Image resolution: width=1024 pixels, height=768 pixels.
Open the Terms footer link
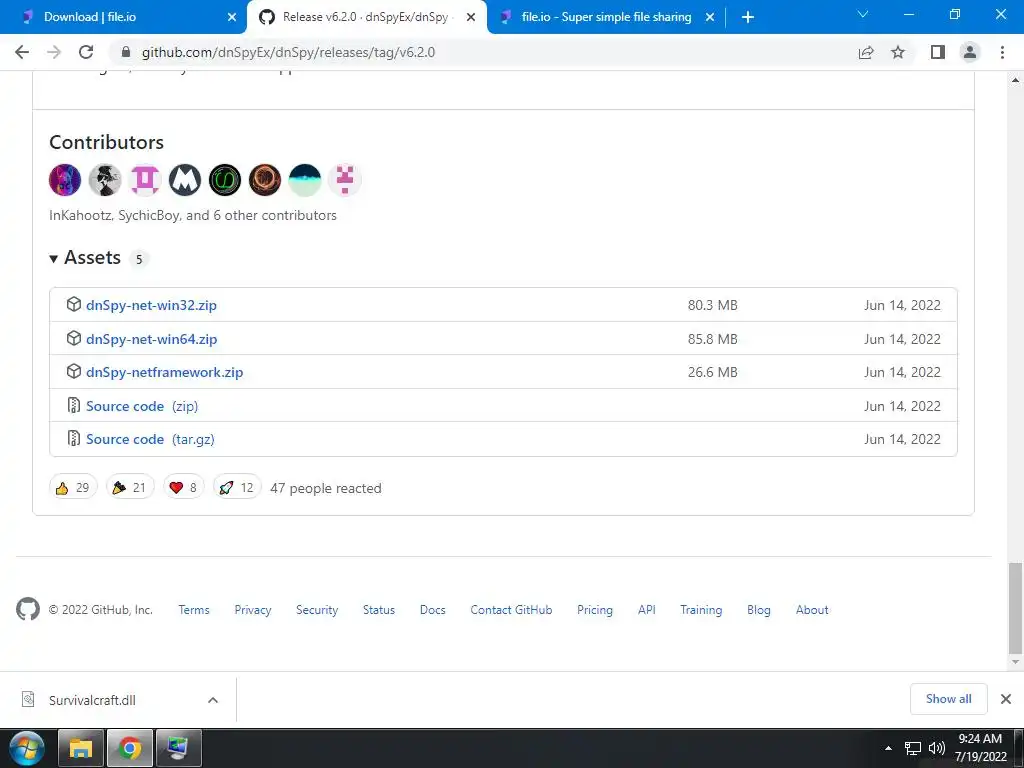(x=194, y=609)
